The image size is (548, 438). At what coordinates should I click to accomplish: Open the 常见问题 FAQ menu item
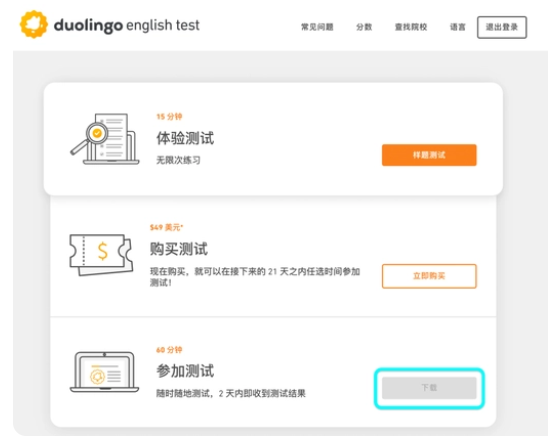[x=317, y=27]
